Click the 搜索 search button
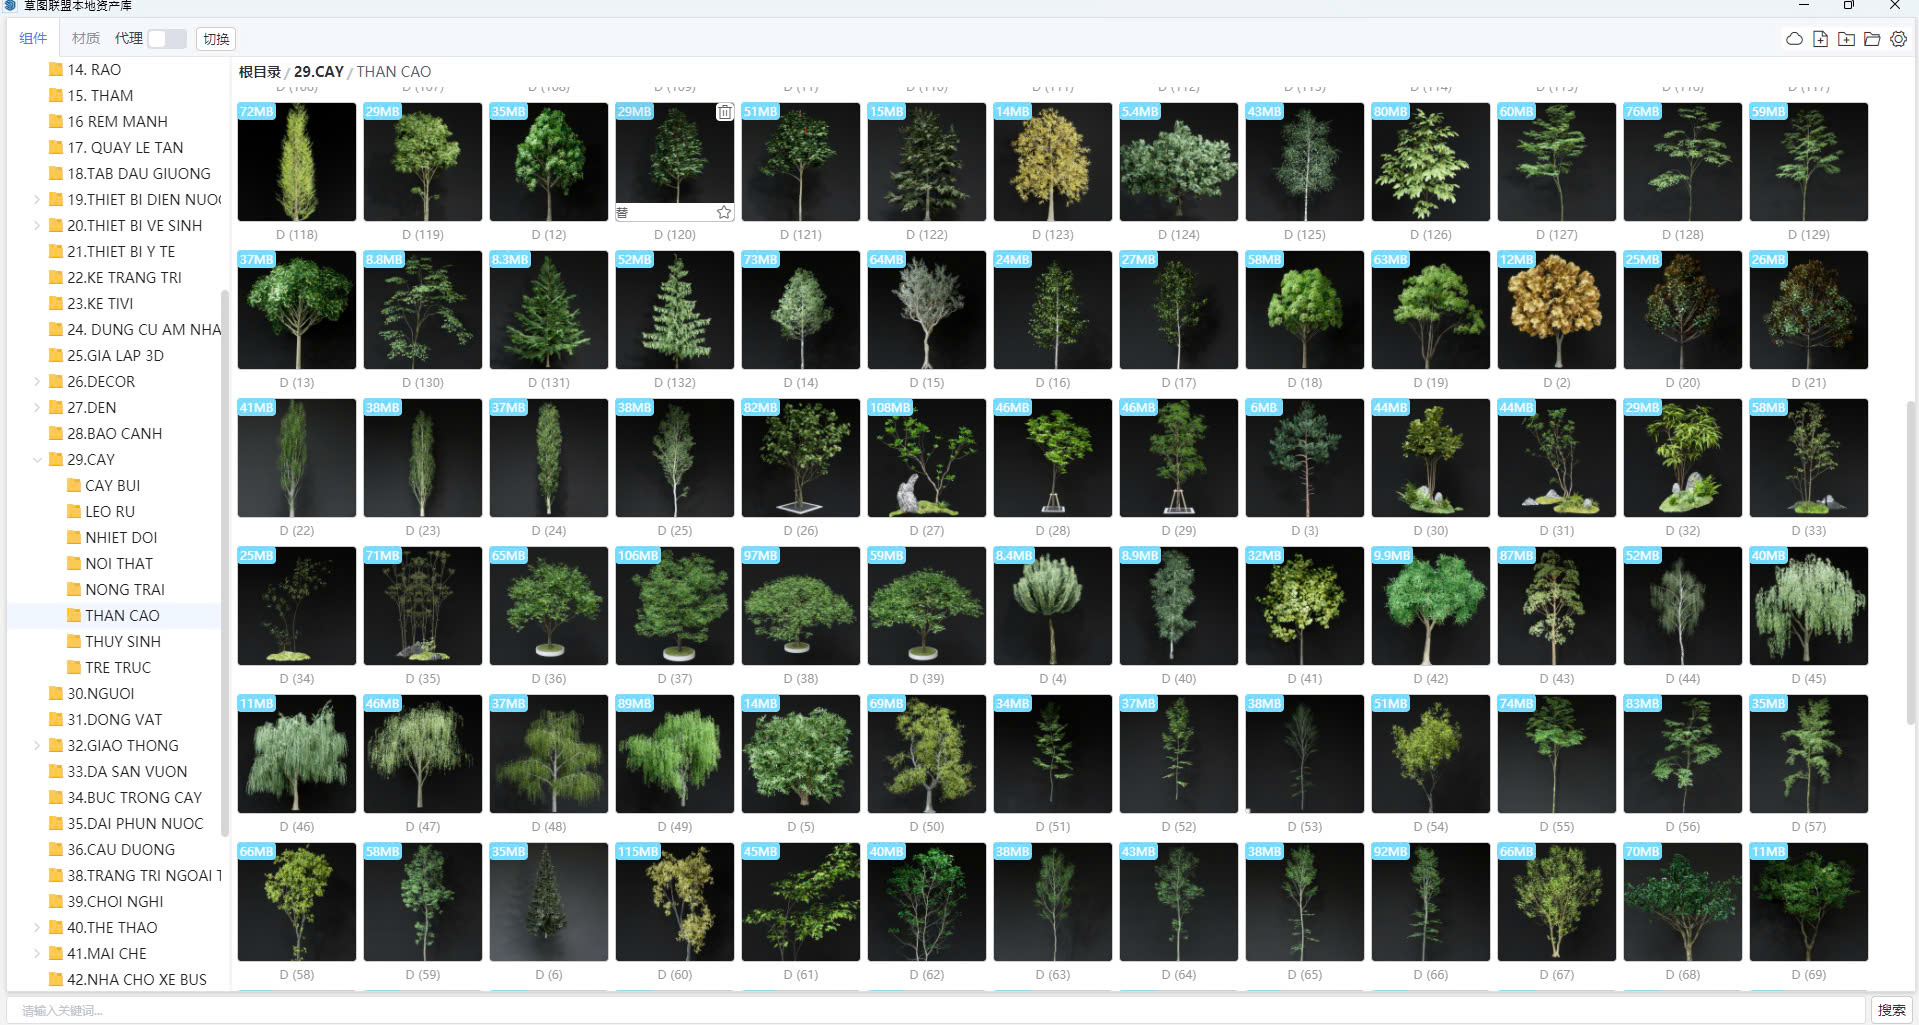The width and height of the screenshot is (1919, 1025). [1890, 1010]
